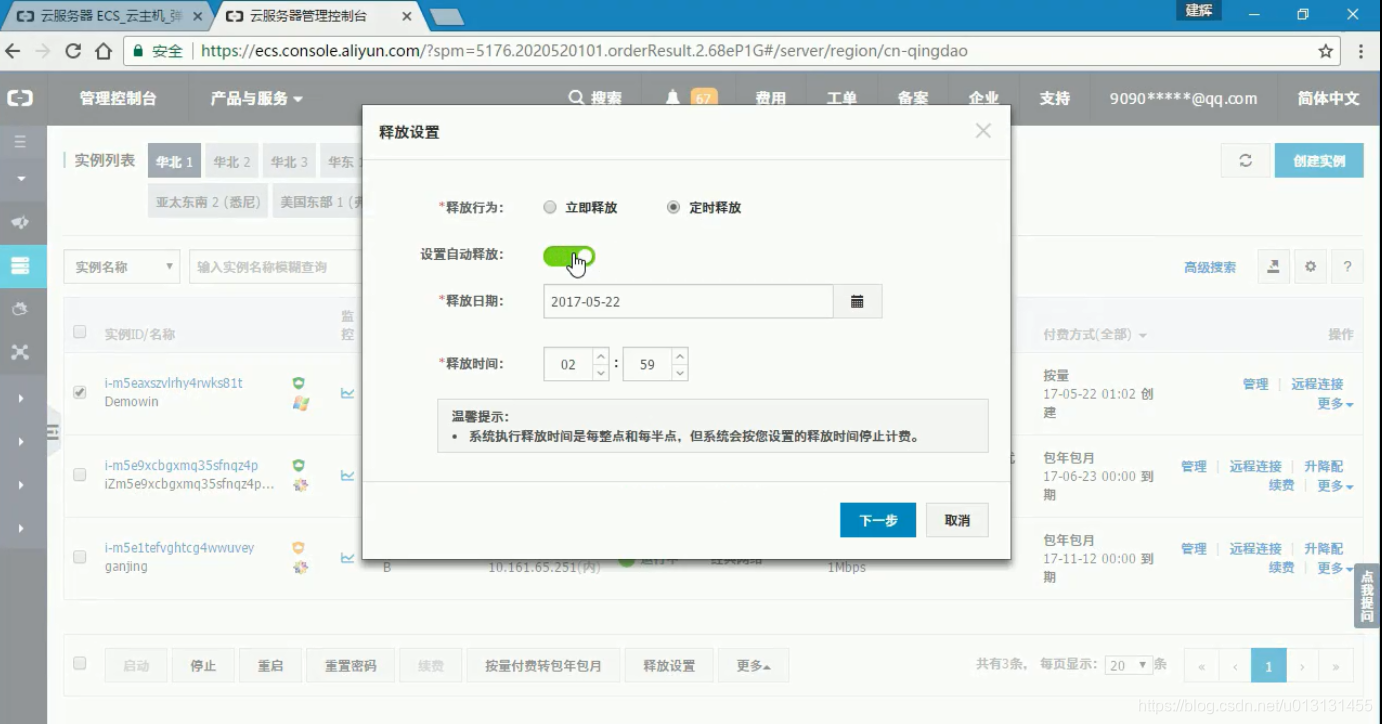
Task: Expand the first collapsed sidebar arrow
Action: click(21, 398)
